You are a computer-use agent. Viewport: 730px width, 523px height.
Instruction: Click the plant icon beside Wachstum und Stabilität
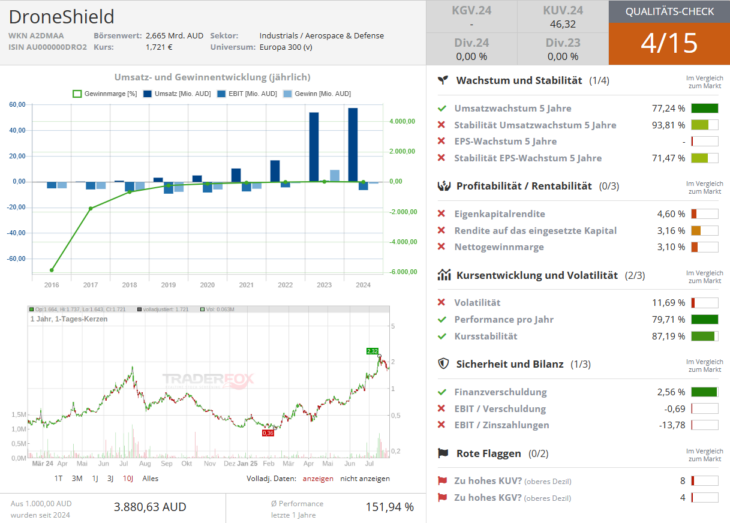click(x=443, y=80)
